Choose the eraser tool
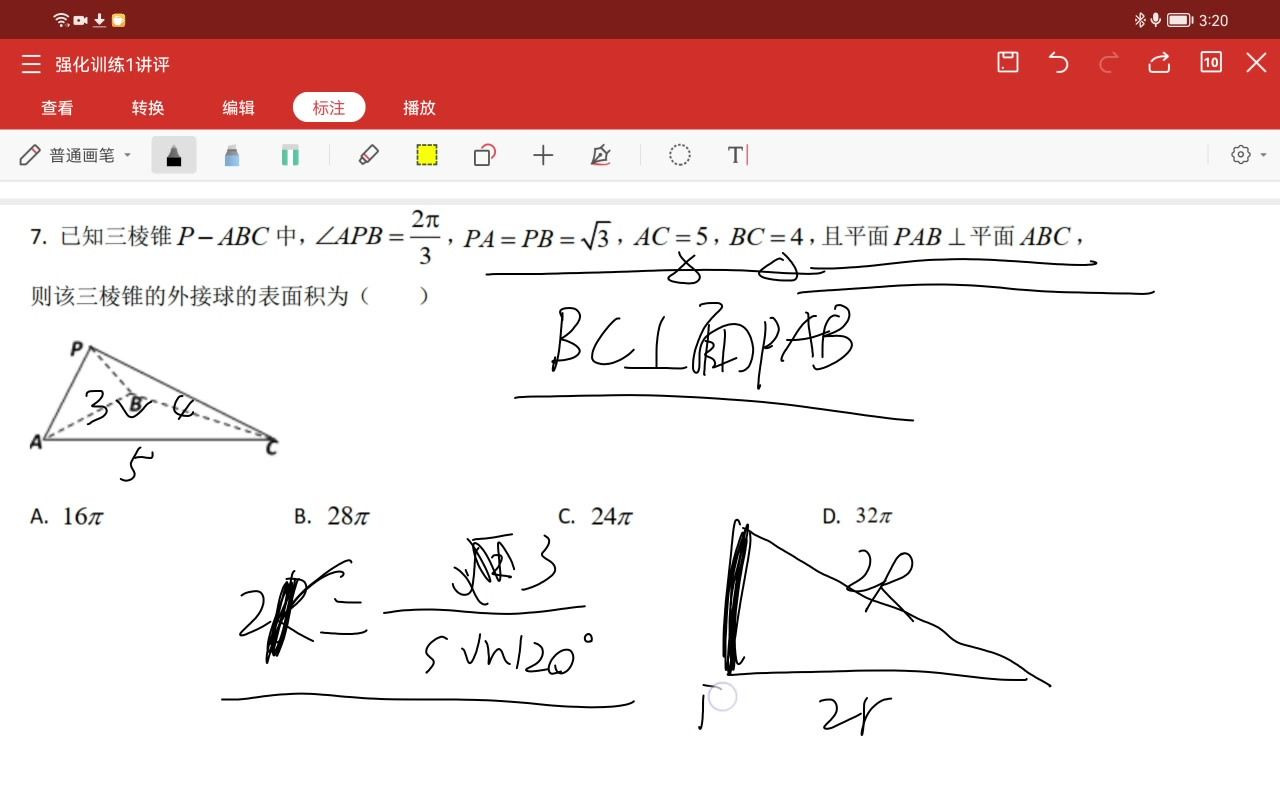The width and height of the screenshot is (1280, 800). coord(368,155)
